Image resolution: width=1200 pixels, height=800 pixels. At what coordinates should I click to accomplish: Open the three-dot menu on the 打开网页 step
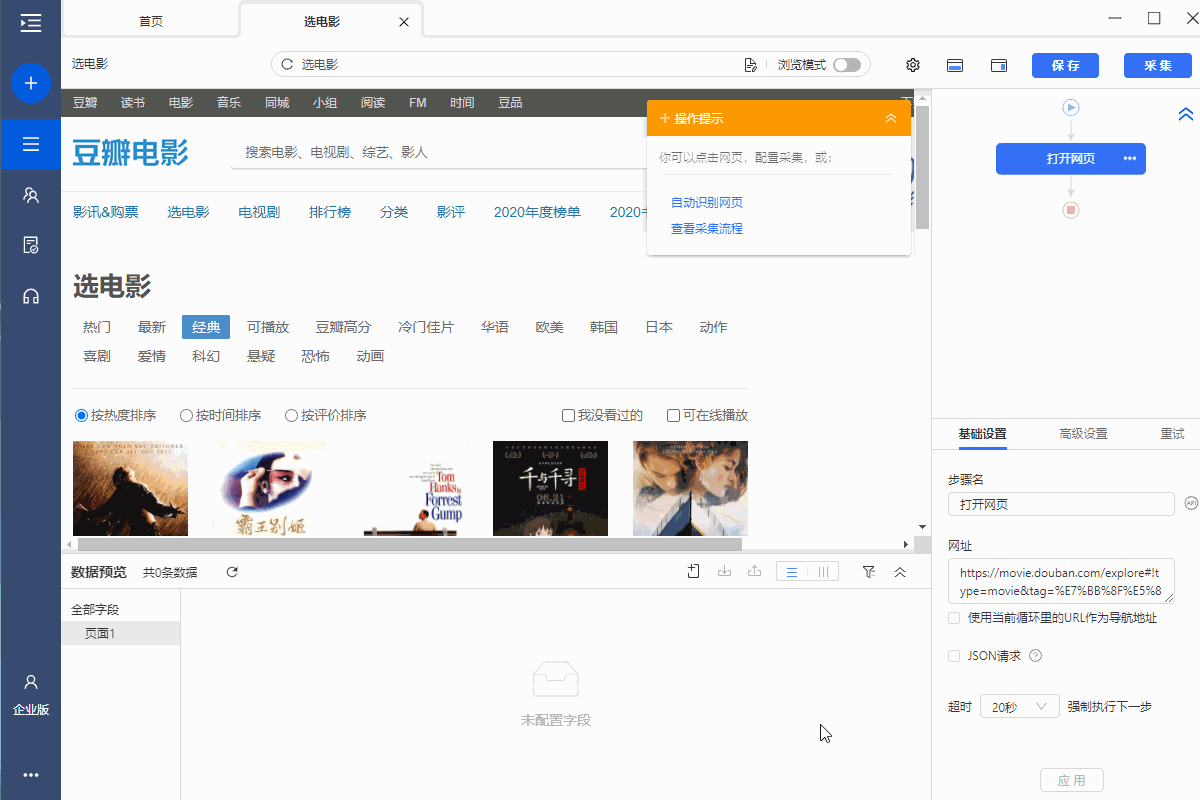point(1130,158)
